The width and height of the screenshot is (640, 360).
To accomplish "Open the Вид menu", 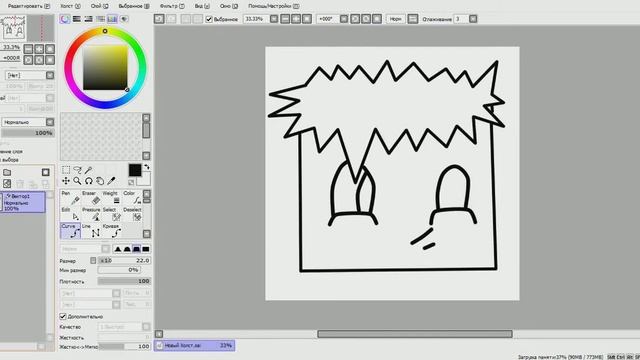I will [202, 6].
